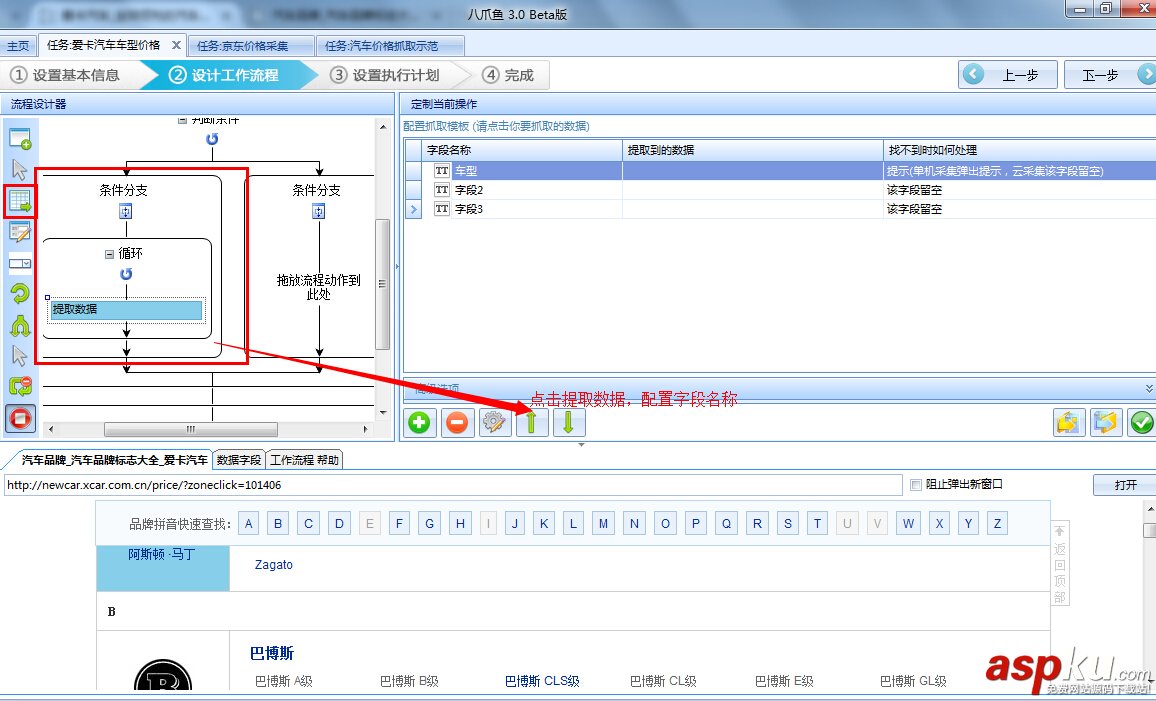Click the flow designer vertical scrollbar thumb
The image size is (1156, 701).
(382, 284)
